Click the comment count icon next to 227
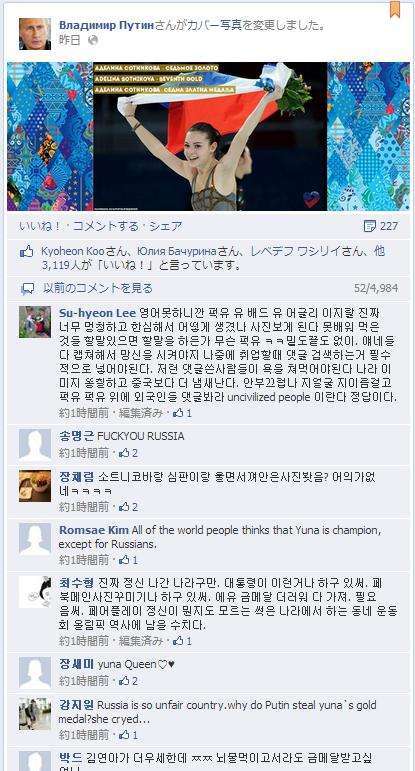 click(369, 226)
